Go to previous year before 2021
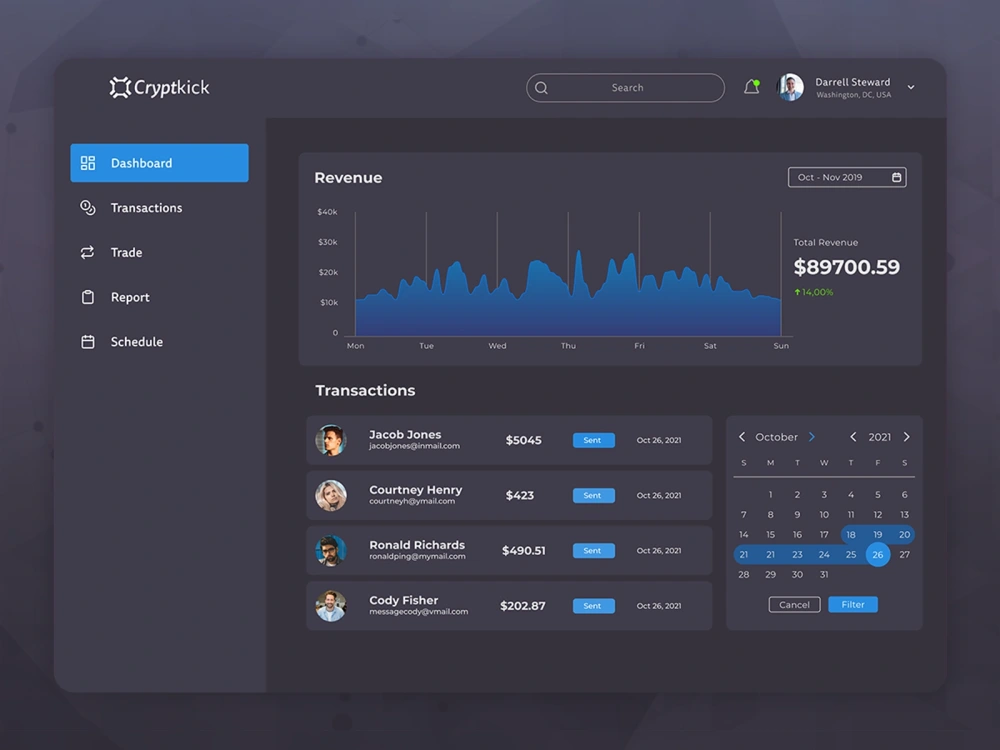This screenshot has width=1000, height=750. 853,437
